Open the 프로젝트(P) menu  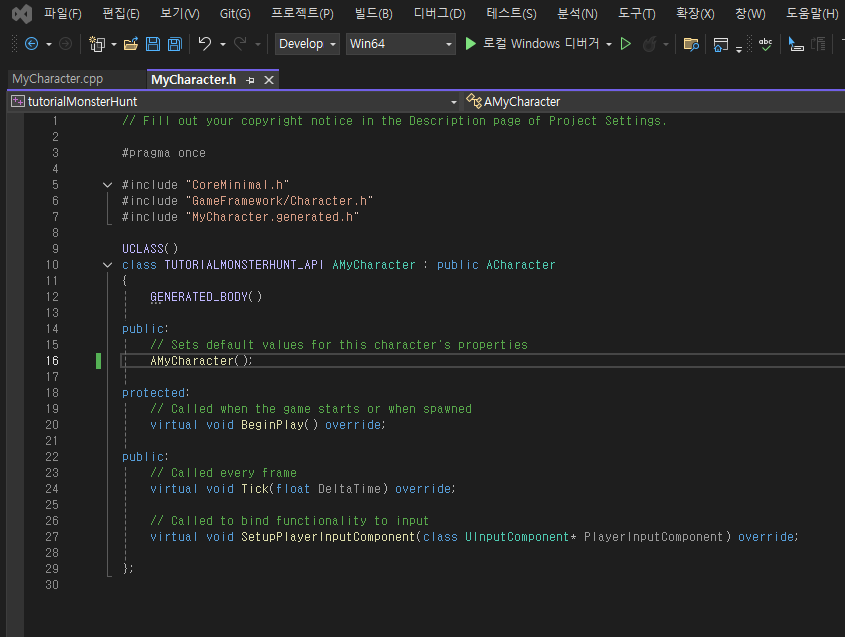pyautogui.click(x=302, y=13)
